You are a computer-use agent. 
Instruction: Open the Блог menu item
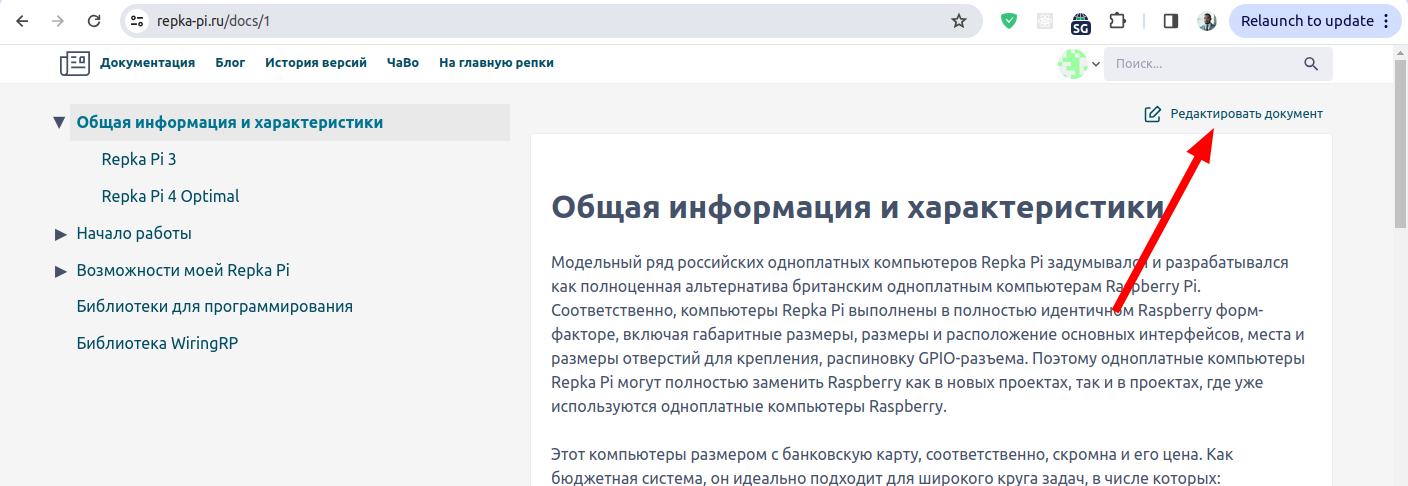[230, 63]
